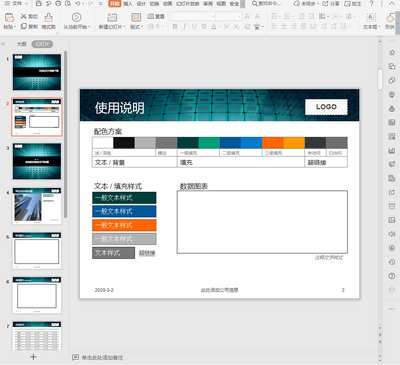Switch to the 视图 (View) tab
The image size is (400, 365).
click(221, 4)
